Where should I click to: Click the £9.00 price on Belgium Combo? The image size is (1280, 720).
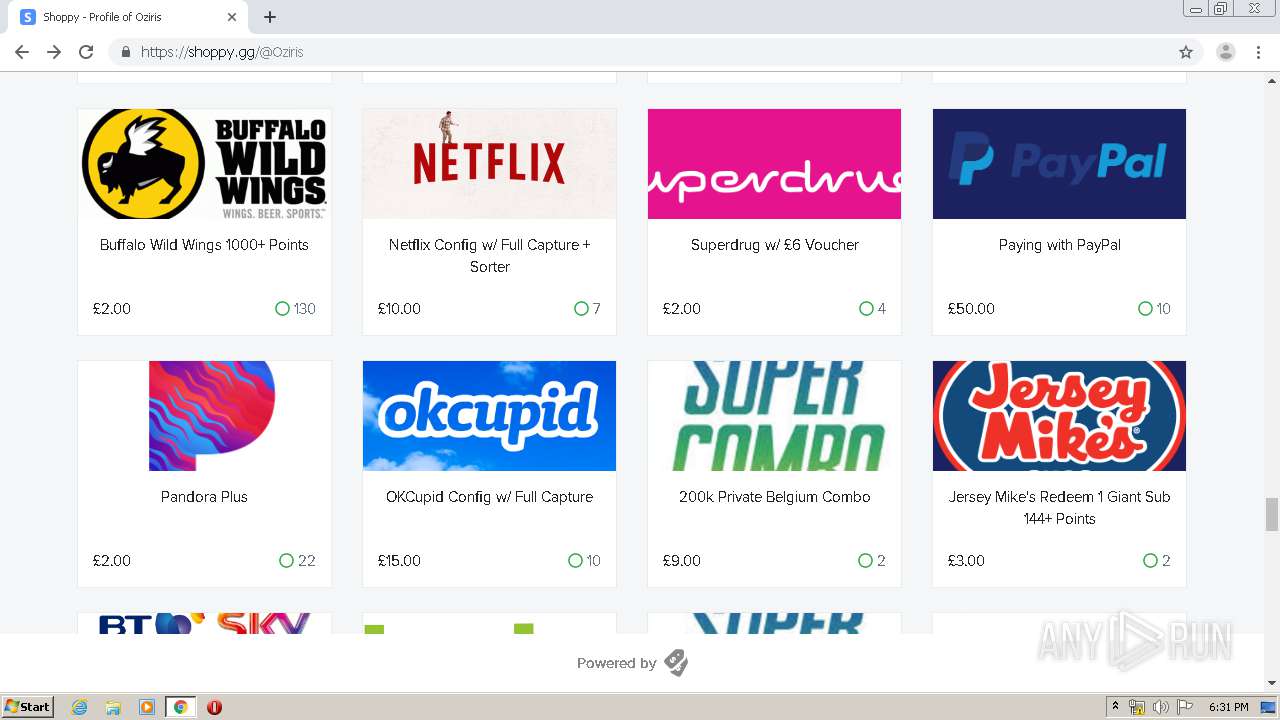pyautogui.click(x=681, y=561)
